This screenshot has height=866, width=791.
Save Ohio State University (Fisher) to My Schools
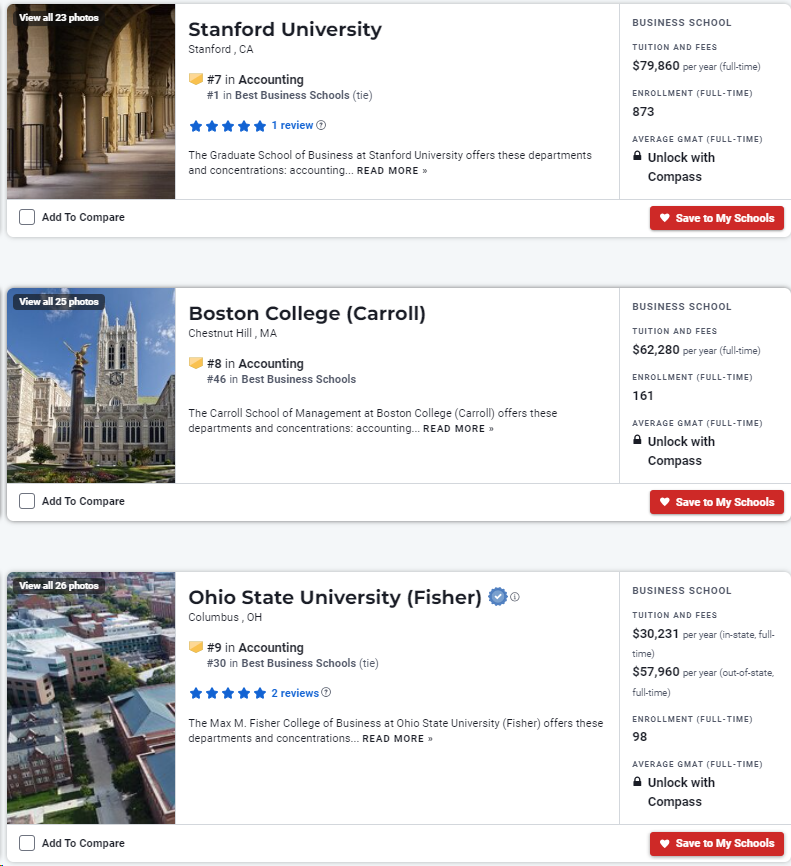tap(716, 843)
